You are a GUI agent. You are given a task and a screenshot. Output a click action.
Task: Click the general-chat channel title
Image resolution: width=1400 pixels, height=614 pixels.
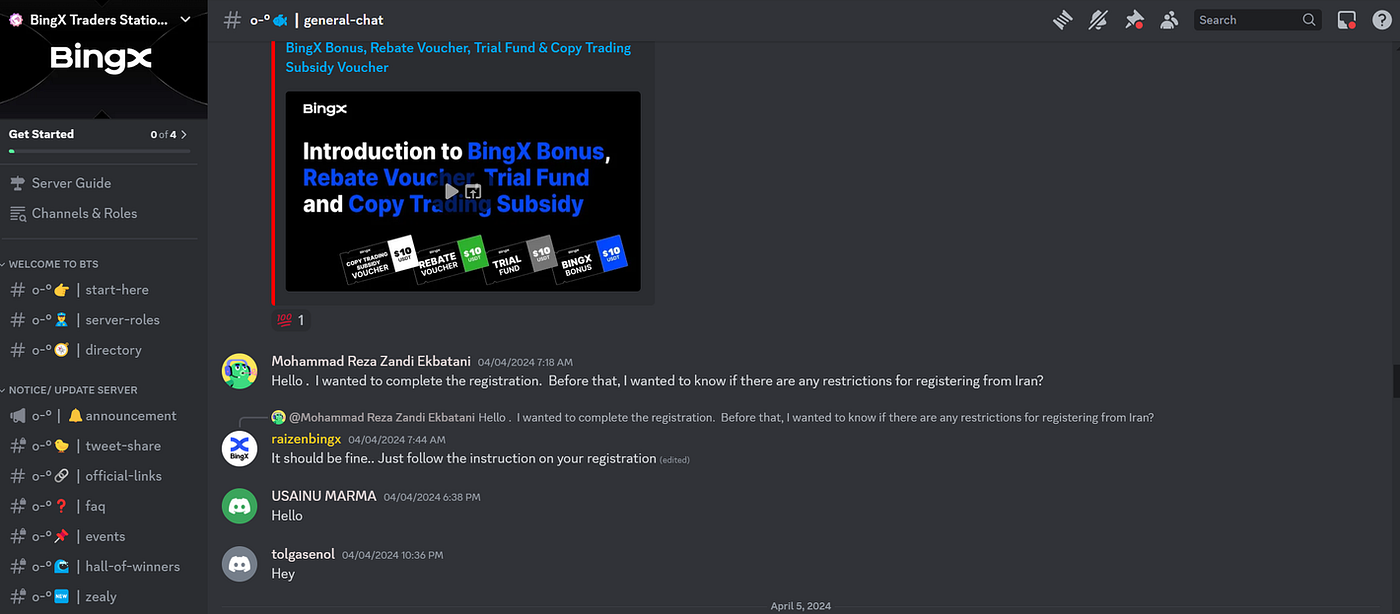[x=343, y=20]
